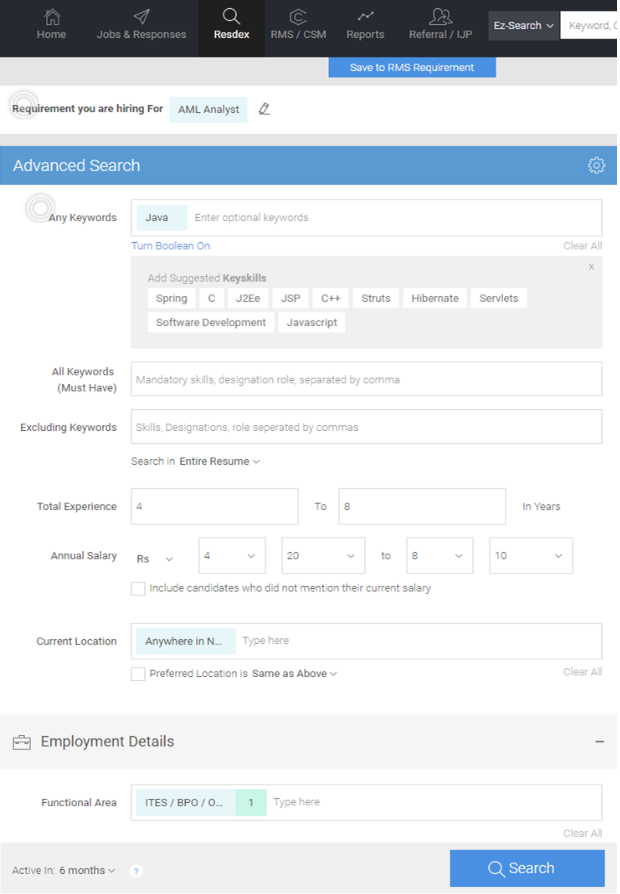
Task: Add suggested keyskill Javascript
Action: (x=311, y=322)
